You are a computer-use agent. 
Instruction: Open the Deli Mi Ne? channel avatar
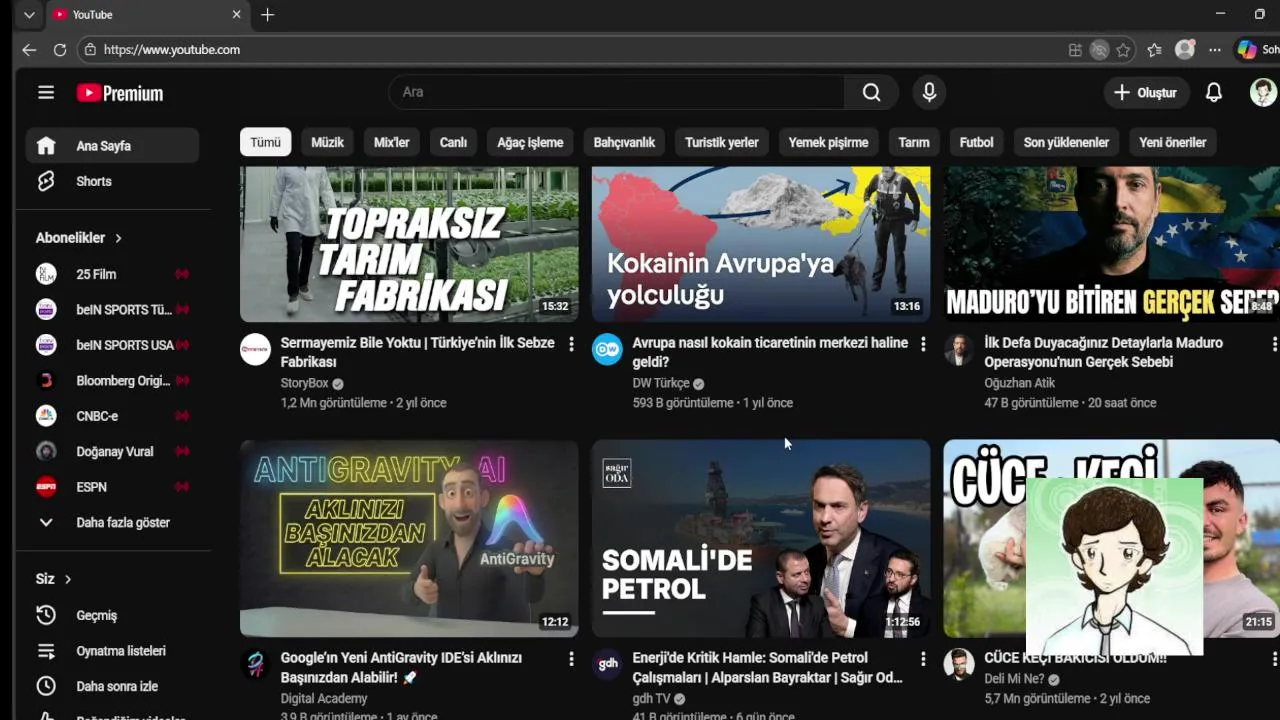[x=959, y=664]
